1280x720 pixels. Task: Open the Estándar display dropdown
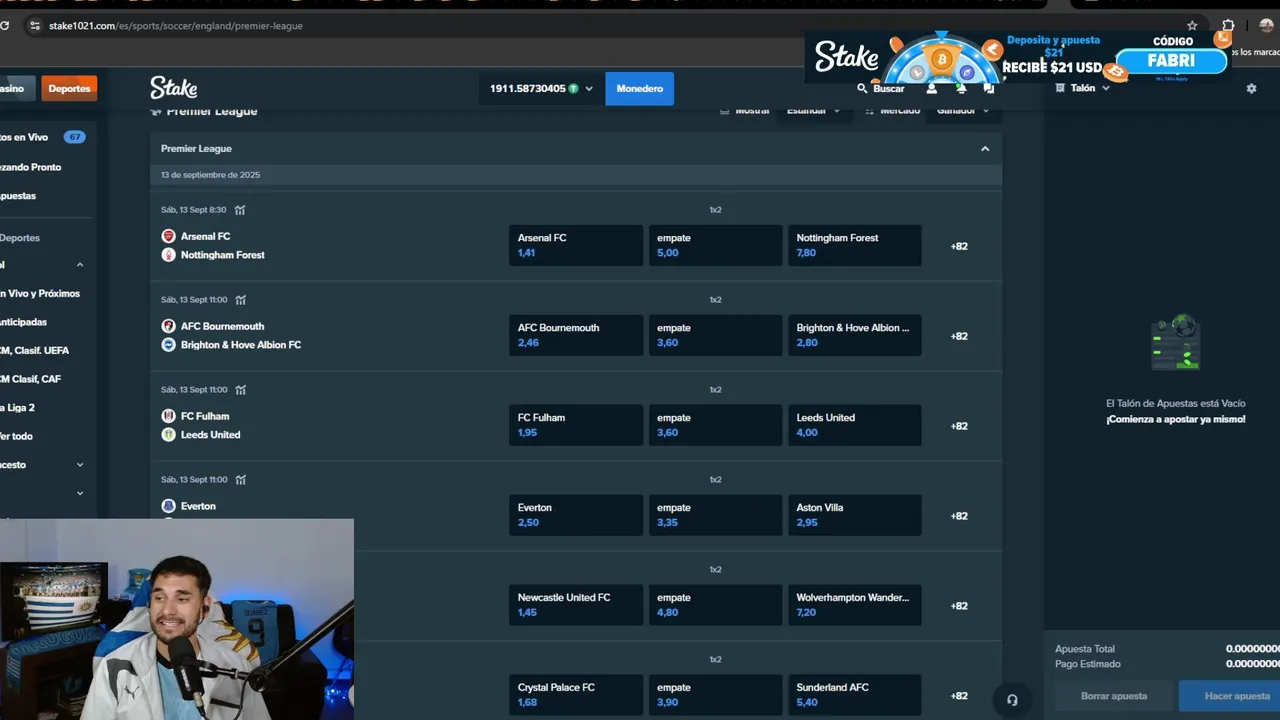(x=812, y=111)
